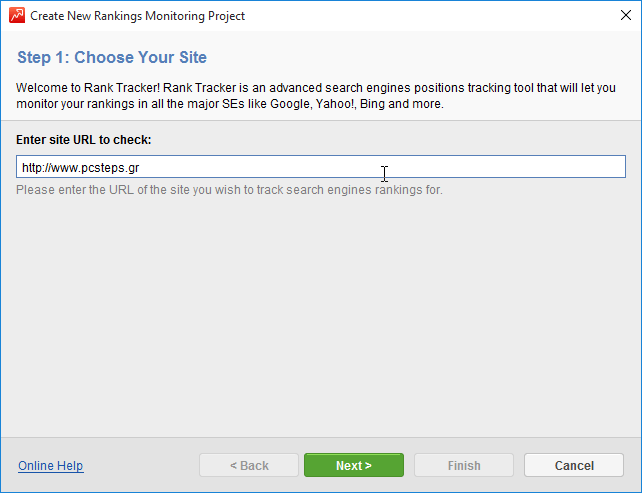Click the window title text
The height and width of the screenshot is (493, 642).
137,16
